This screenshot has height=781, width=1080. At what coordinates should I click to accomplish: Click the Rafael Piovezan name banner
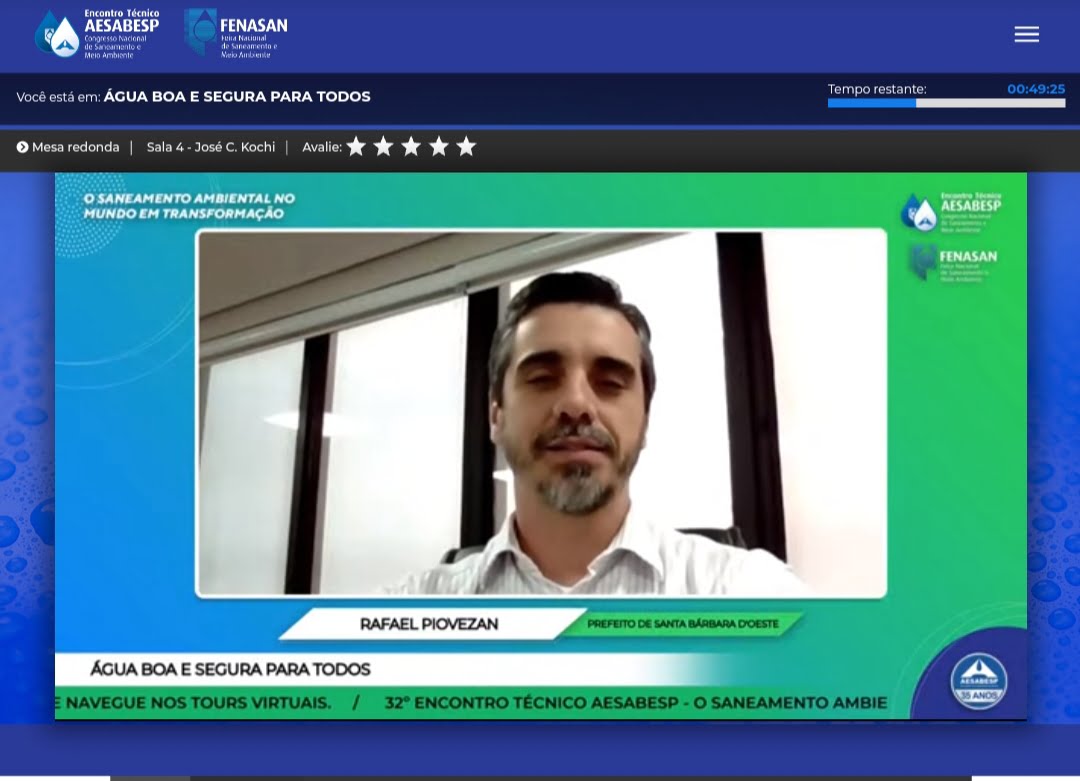tap(428, 624)
